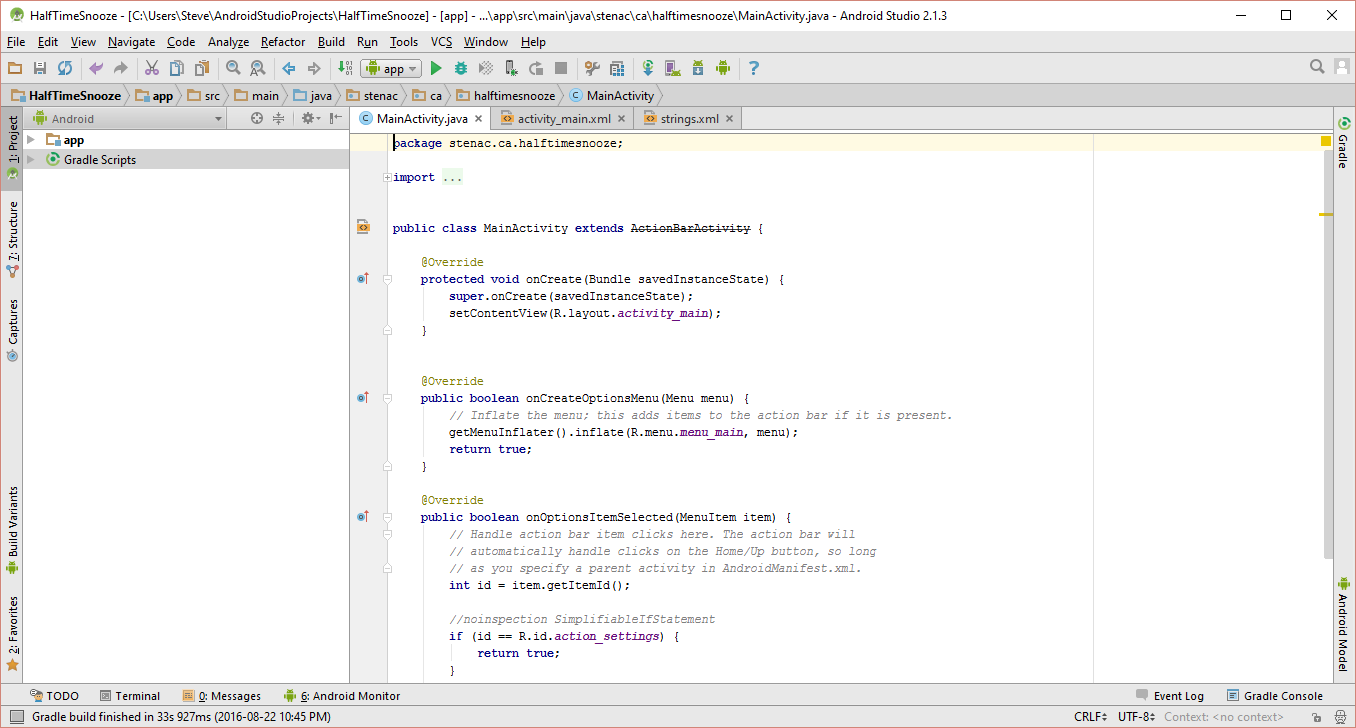Click the Paste clipboard icon
Image resolution: width=1356 pixels, height=728 pixels.
[202, 68]
